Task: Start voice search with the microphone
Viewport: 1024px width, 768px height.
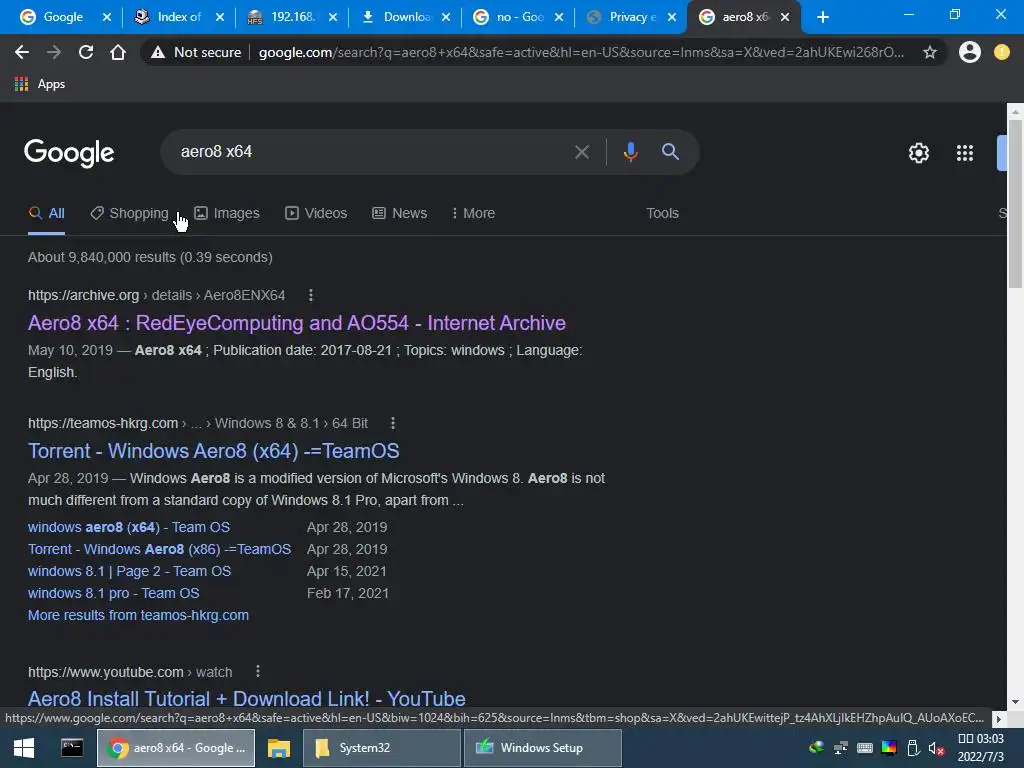Action: coord(630,152)
